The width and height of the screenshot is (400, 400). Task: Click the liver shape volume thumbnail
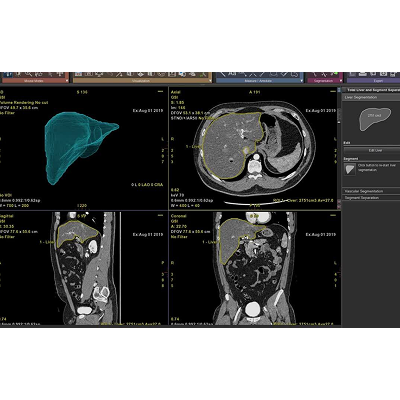(x=375, y=119)
